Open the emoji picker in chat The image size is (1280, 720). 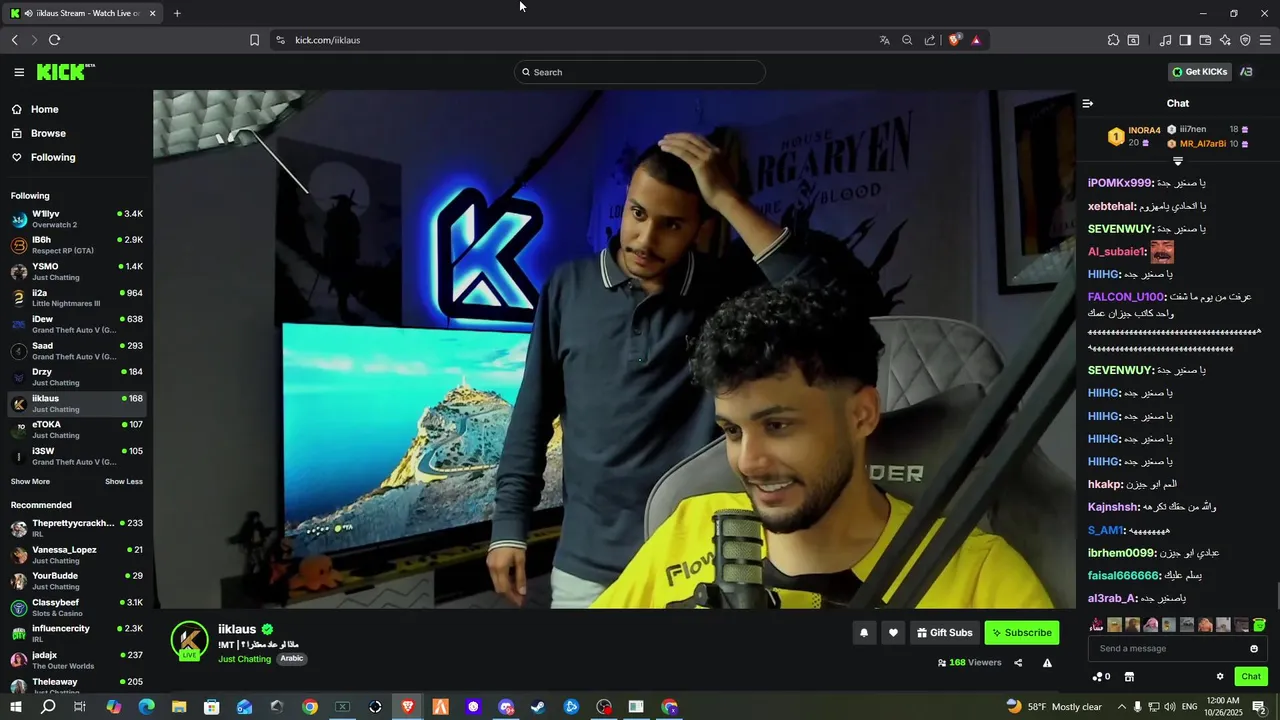[1254, 648]
